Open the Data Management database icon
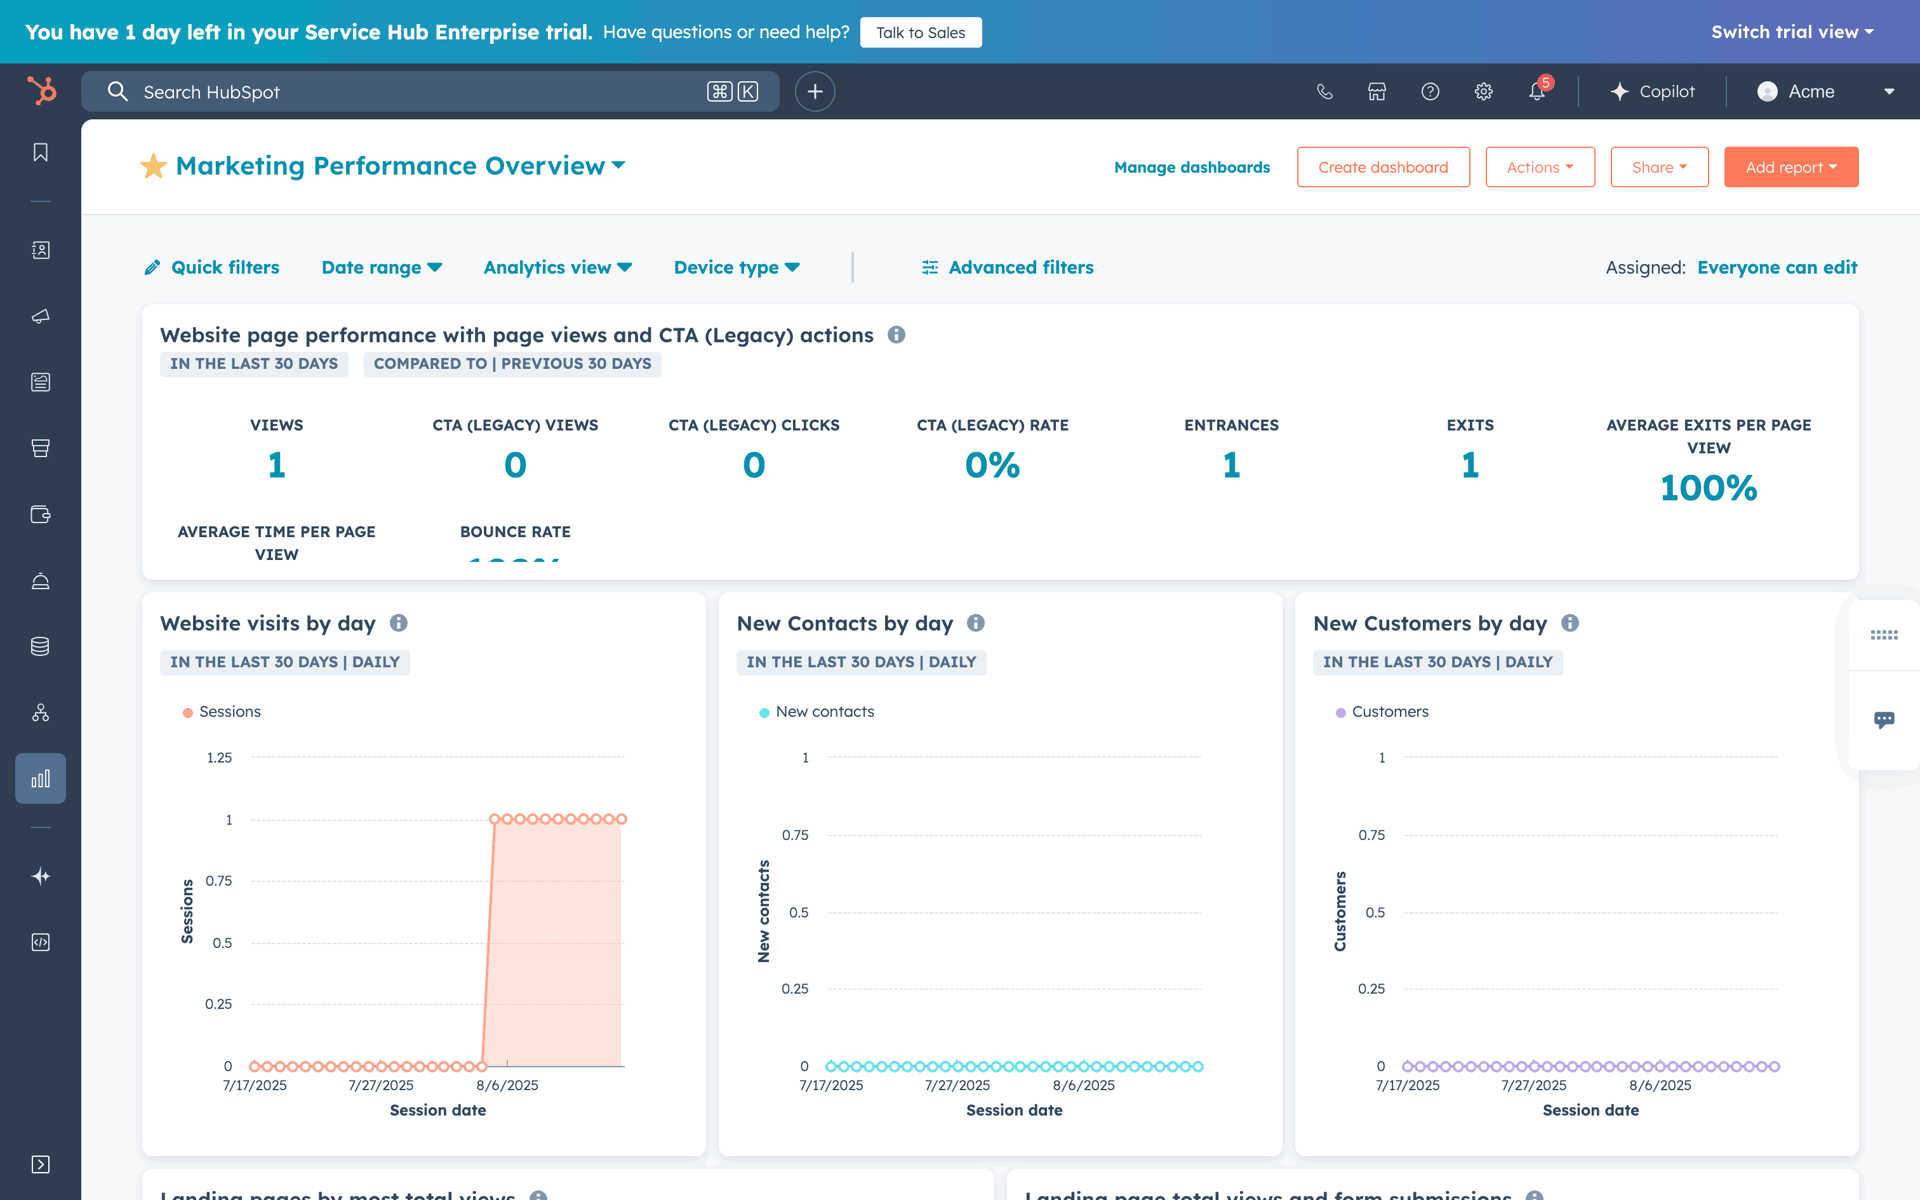 pos(40,646)
